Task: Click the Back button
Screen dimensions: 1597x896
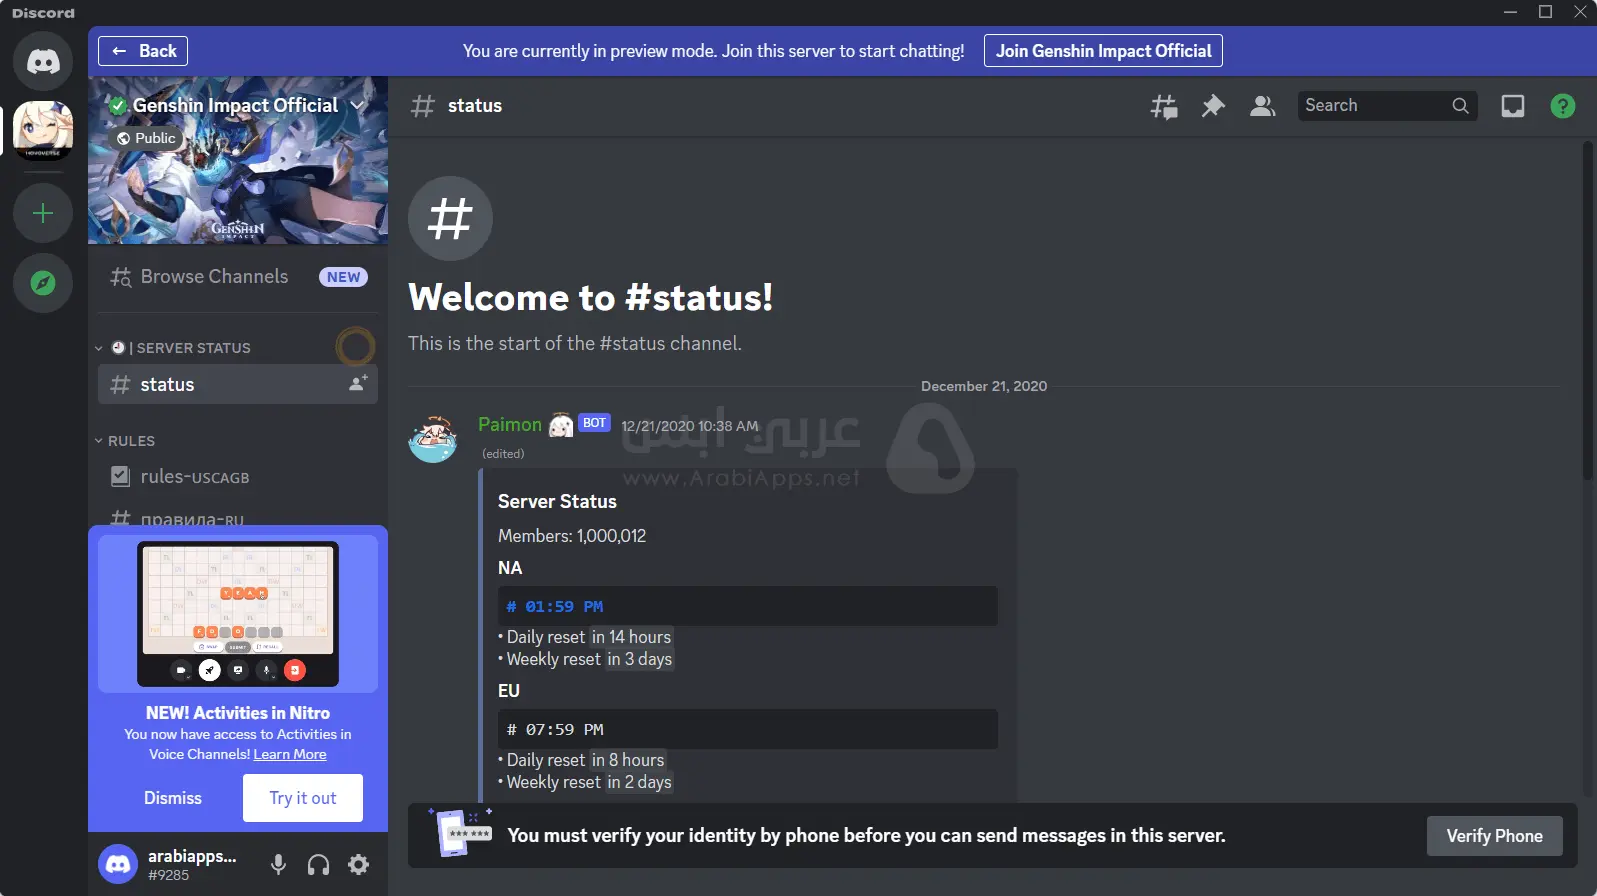Action: click(143, 51)
